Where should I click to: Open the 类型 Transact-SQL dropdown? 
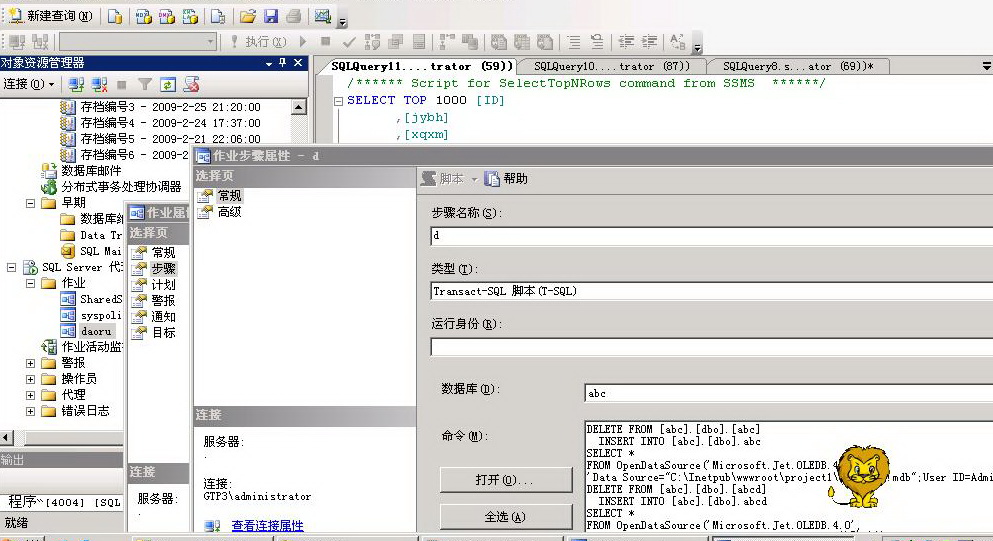[x=711, y=291]
